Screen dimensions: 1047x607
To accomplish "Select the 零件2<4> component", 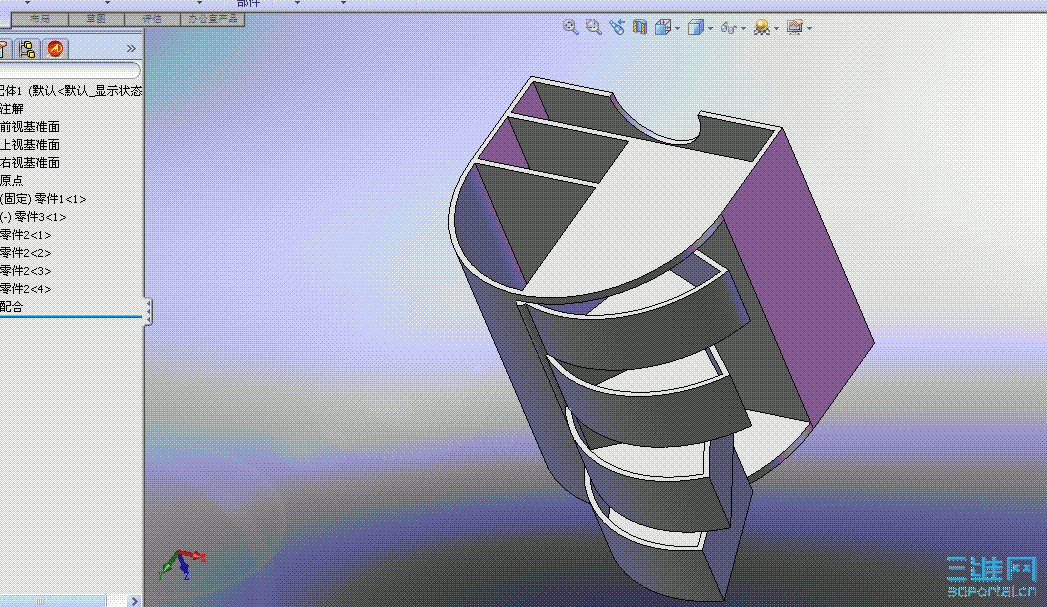I will coord(25,289).
